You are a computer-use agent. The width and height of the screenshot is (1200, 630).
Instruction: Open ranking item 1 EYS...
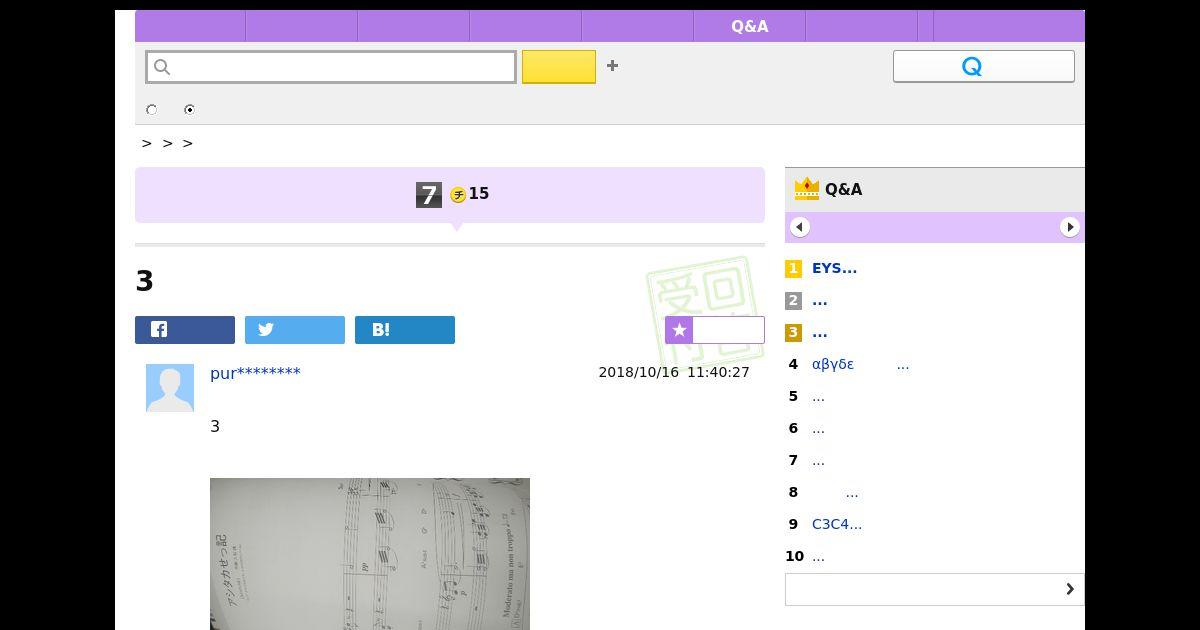(x=834, y=268)
